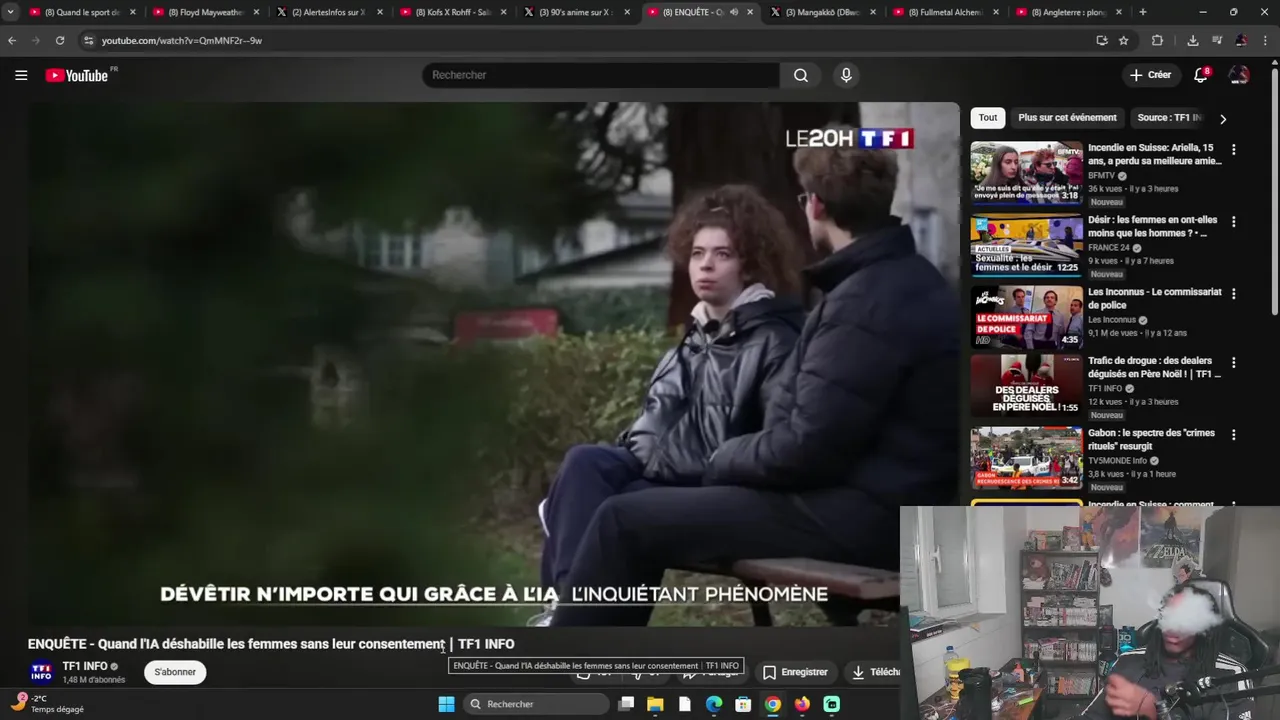Open the TF1 INFO channel avatar

click(41, 672)
